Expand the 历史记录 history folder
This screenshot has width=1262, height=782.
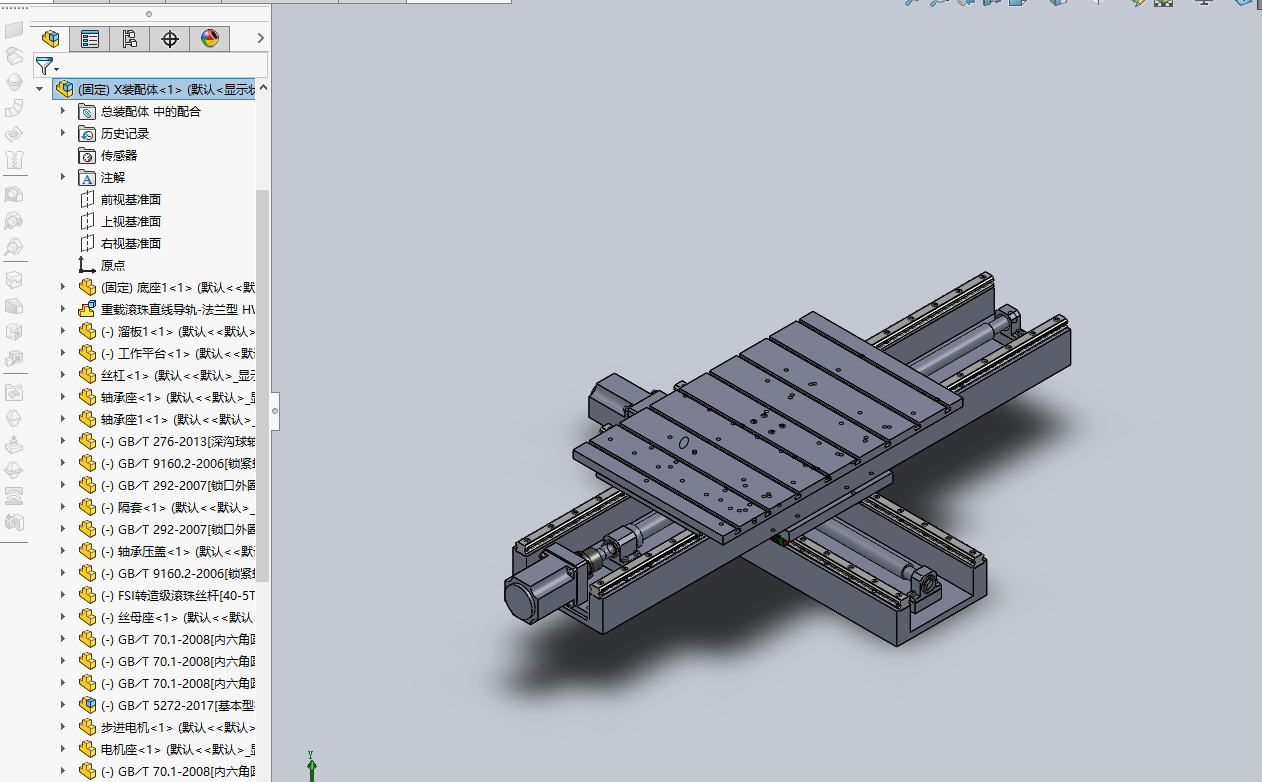[63, 133]
